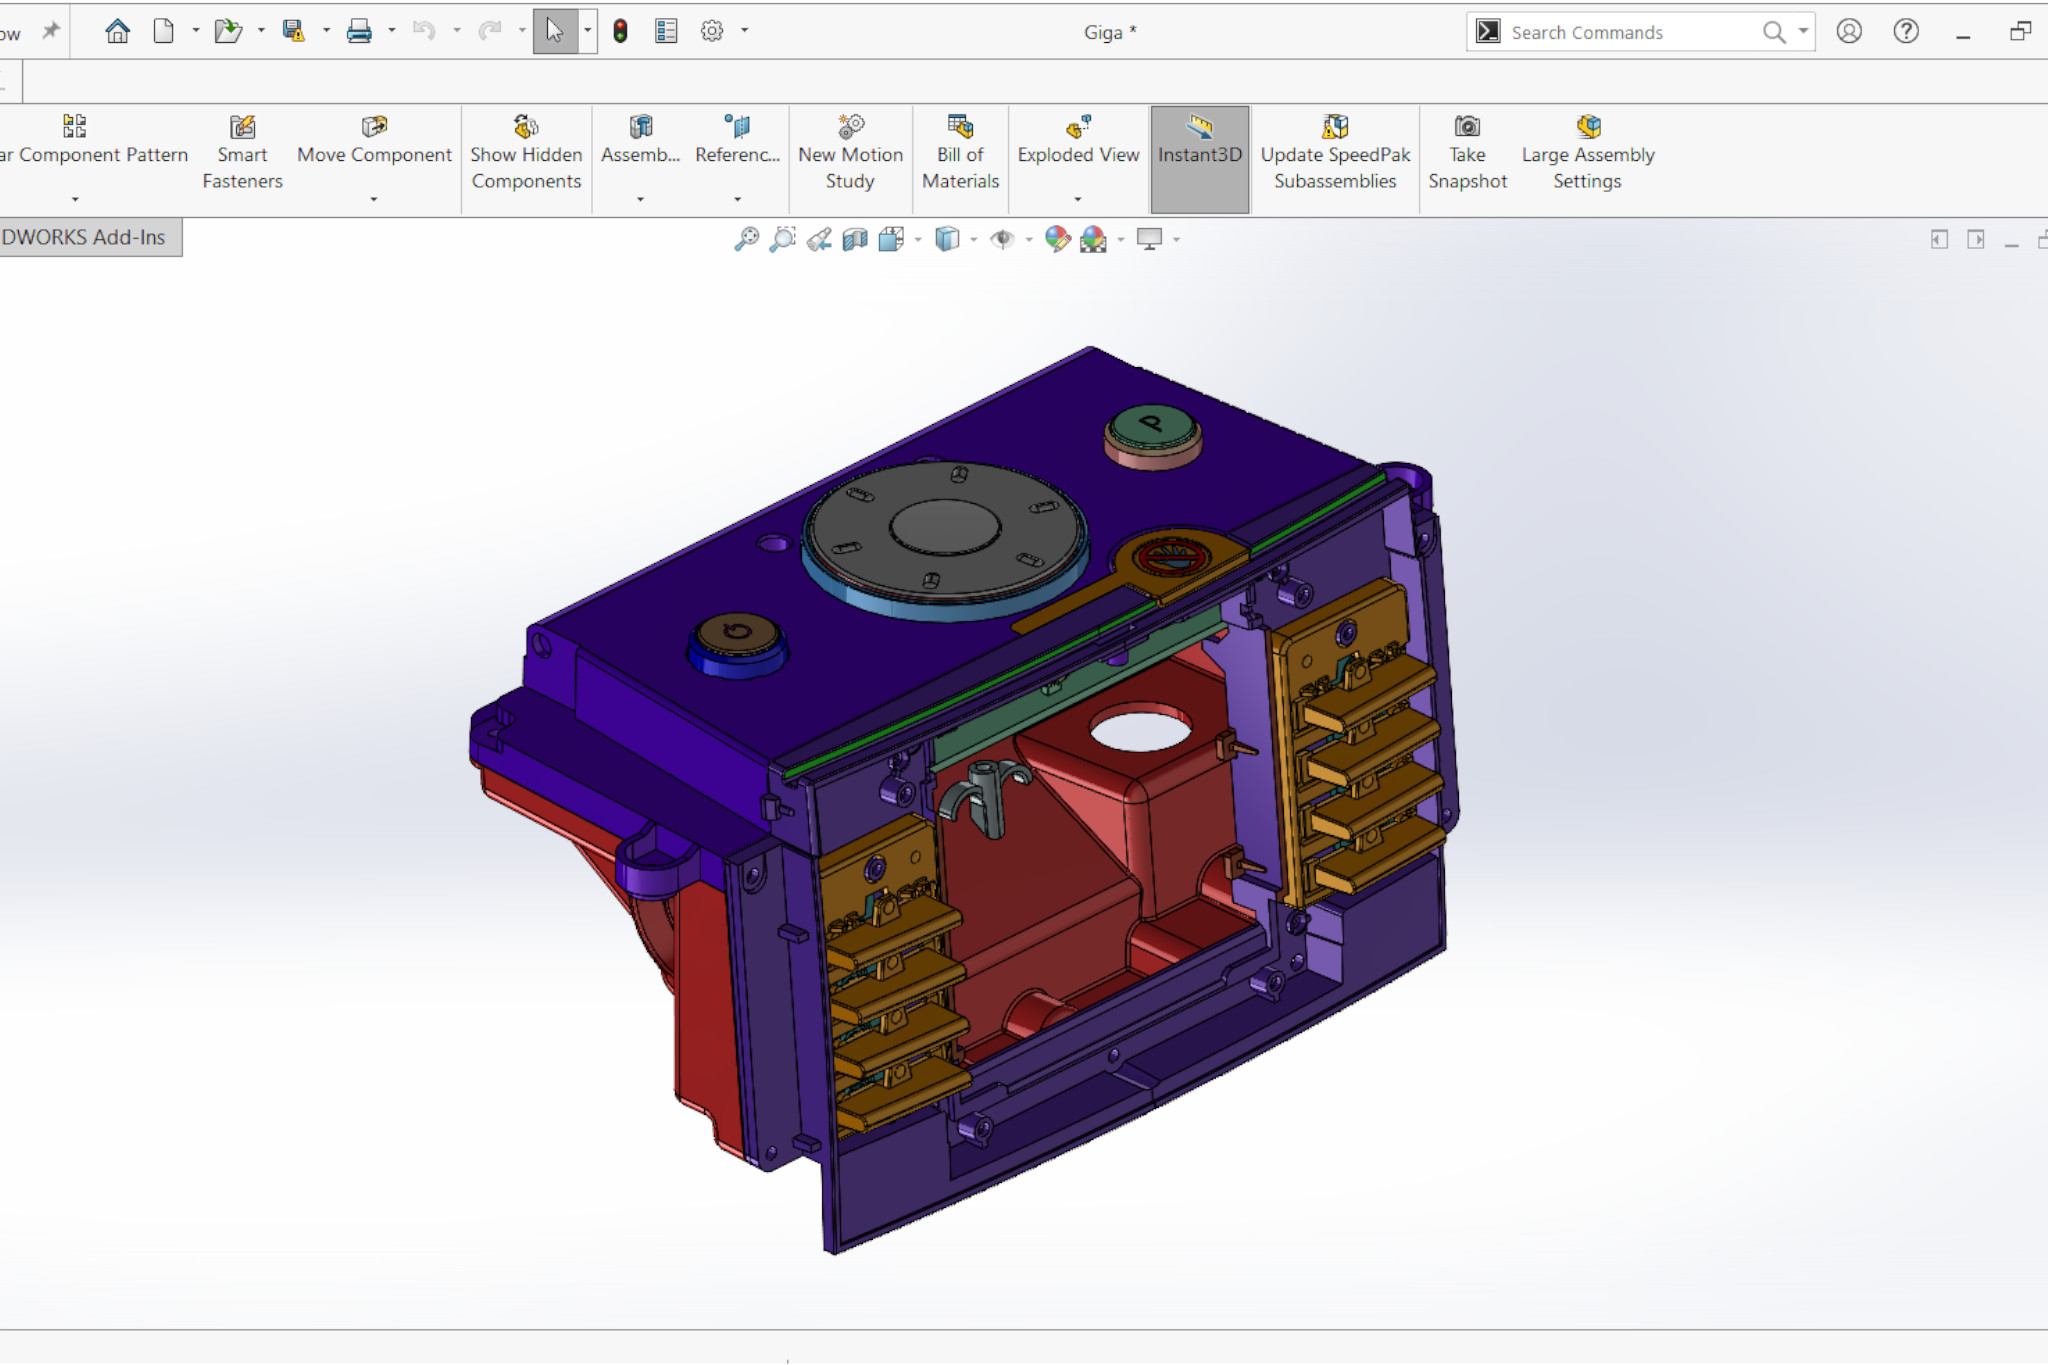
Task: Expand the Move Component dropdown arrow
Action: 374,199
